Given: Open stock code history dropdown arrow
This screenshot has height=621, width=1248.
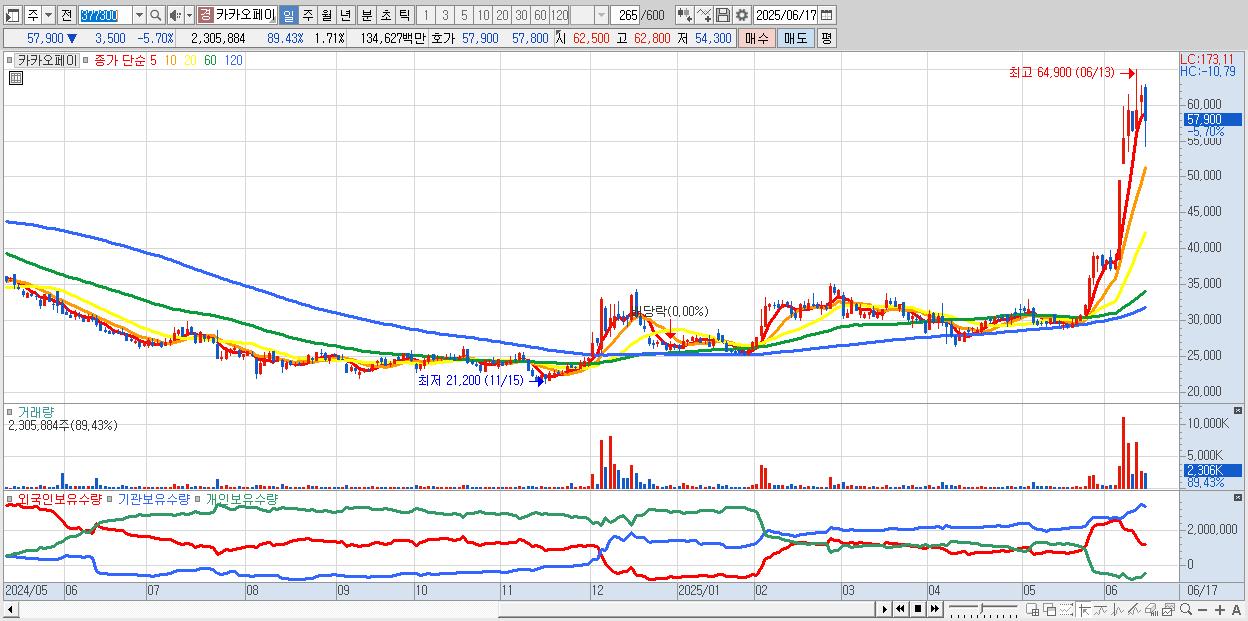Looking at the screenshot, I should click(x=139, y=15).
